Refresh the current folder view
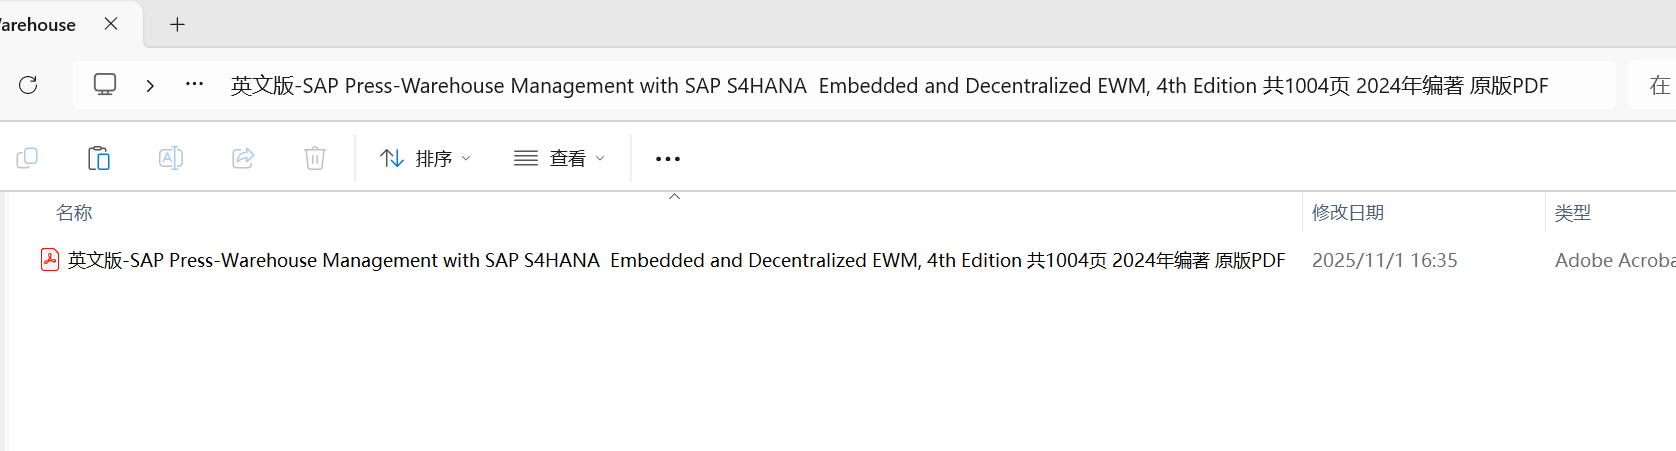 (28, 85)
